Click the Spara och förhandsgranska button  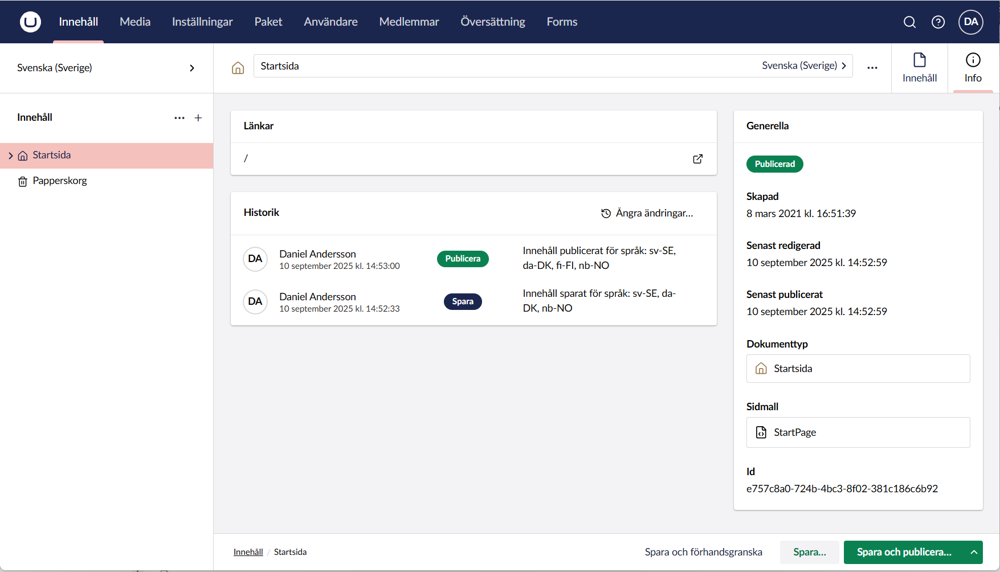[x=703, y=552]
